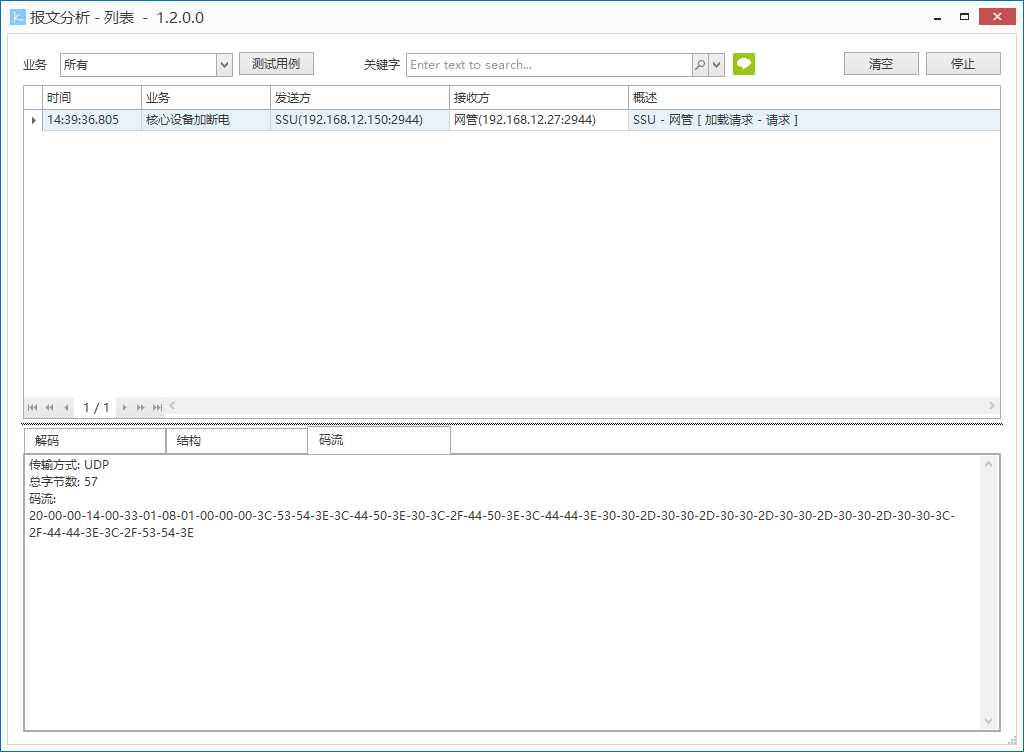Go to previous page pager arrow

point(66,407)
